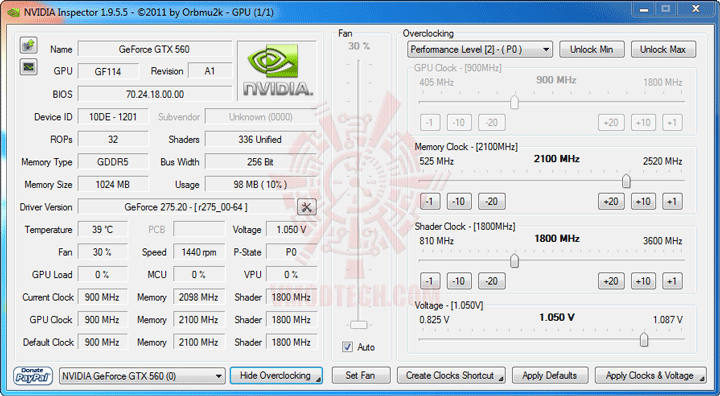The width and height of the screenshot is (720, 396).
Task: Toggle the Auto fan checkbox
Action: pos(348,347)
